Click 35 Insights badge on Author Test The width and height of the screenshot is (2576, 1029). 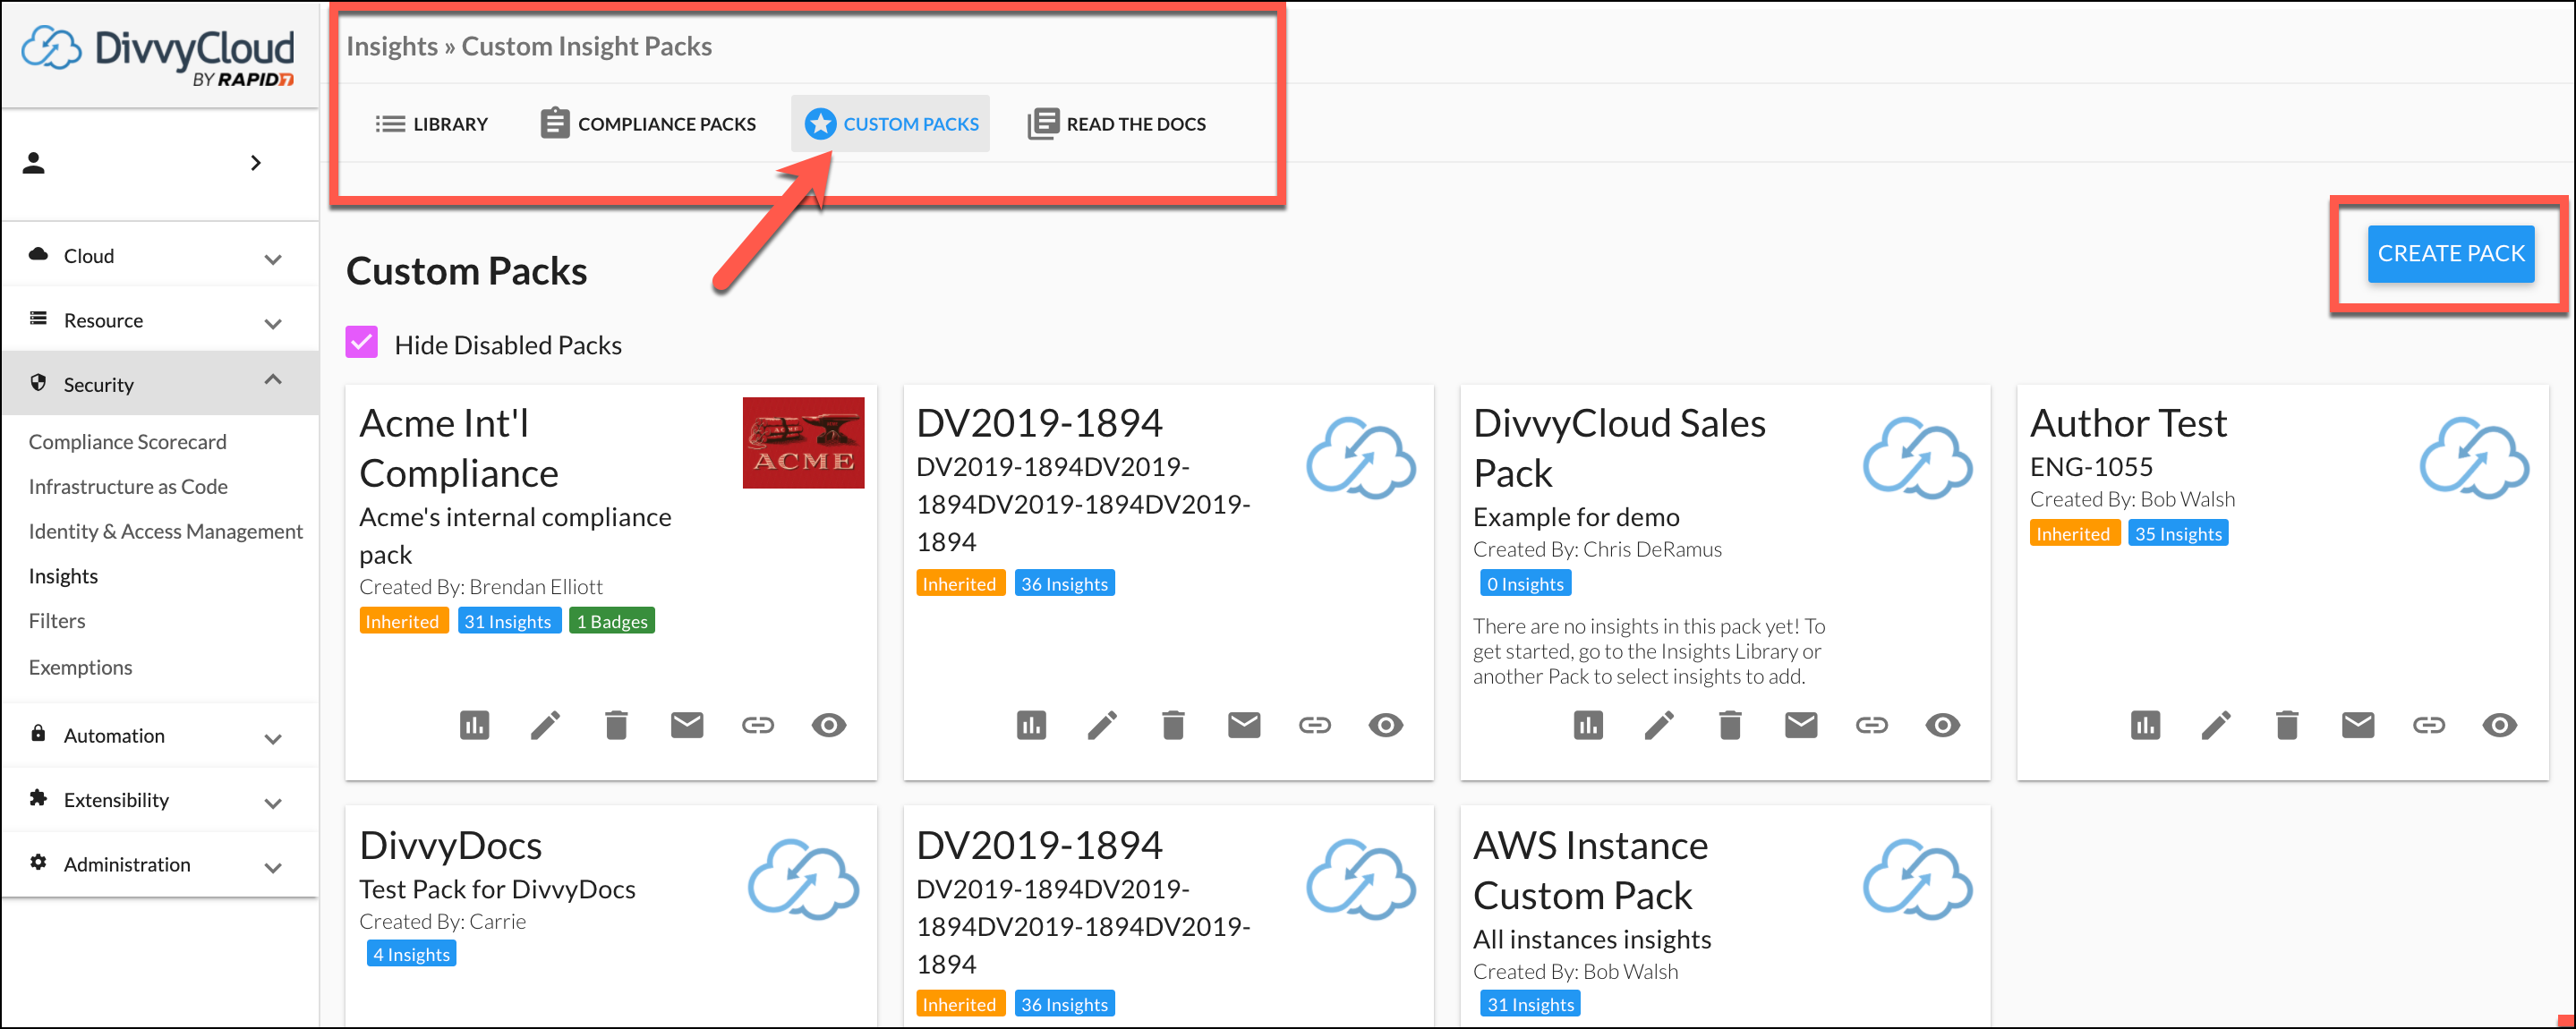tap(2178, 534)
